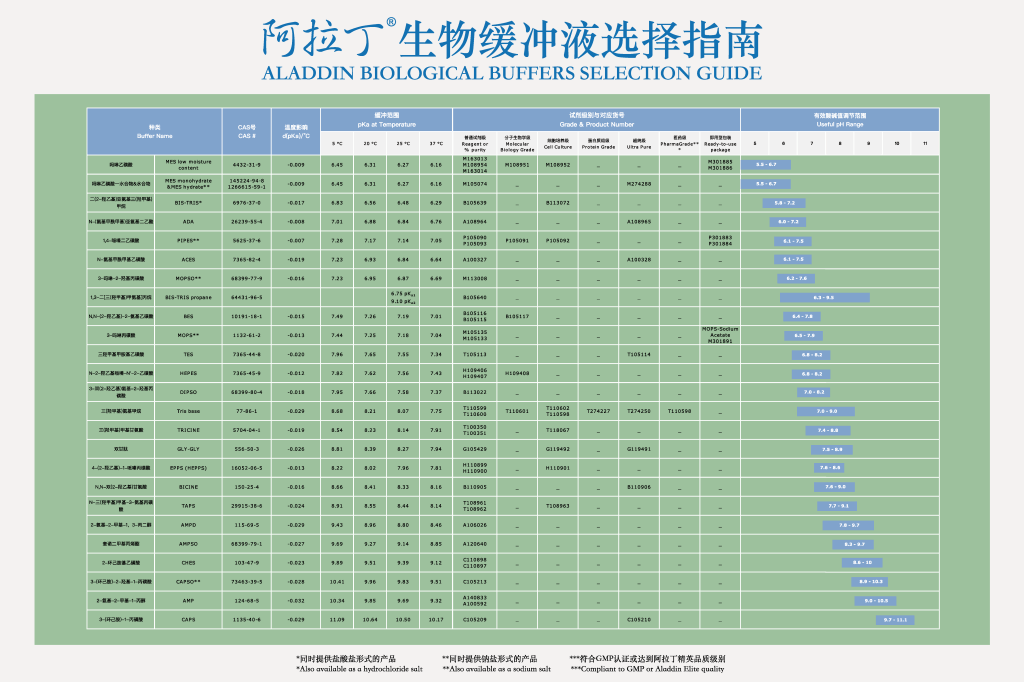Screen dimensions: 1024x682
Task: Select the 'ADA' buffer name
Action: [x=188, y=221]
